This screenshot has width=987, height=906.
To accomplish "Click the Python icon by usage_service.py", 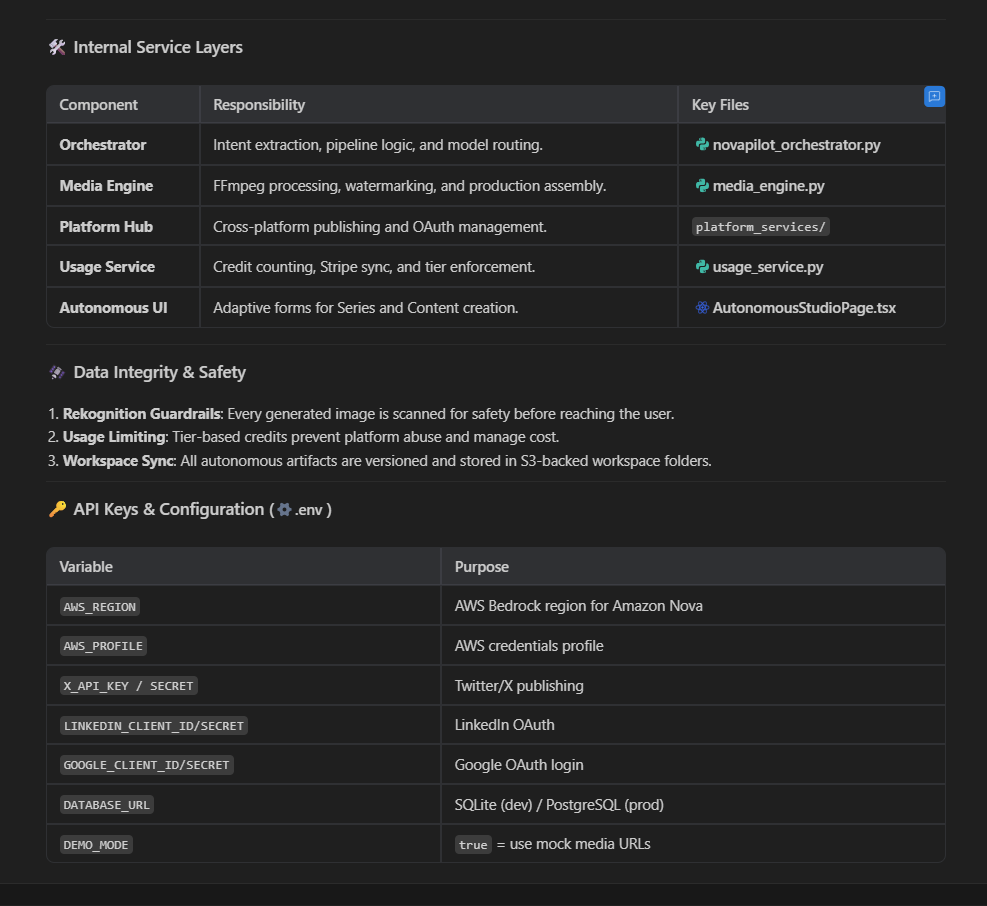I will 702,267.
